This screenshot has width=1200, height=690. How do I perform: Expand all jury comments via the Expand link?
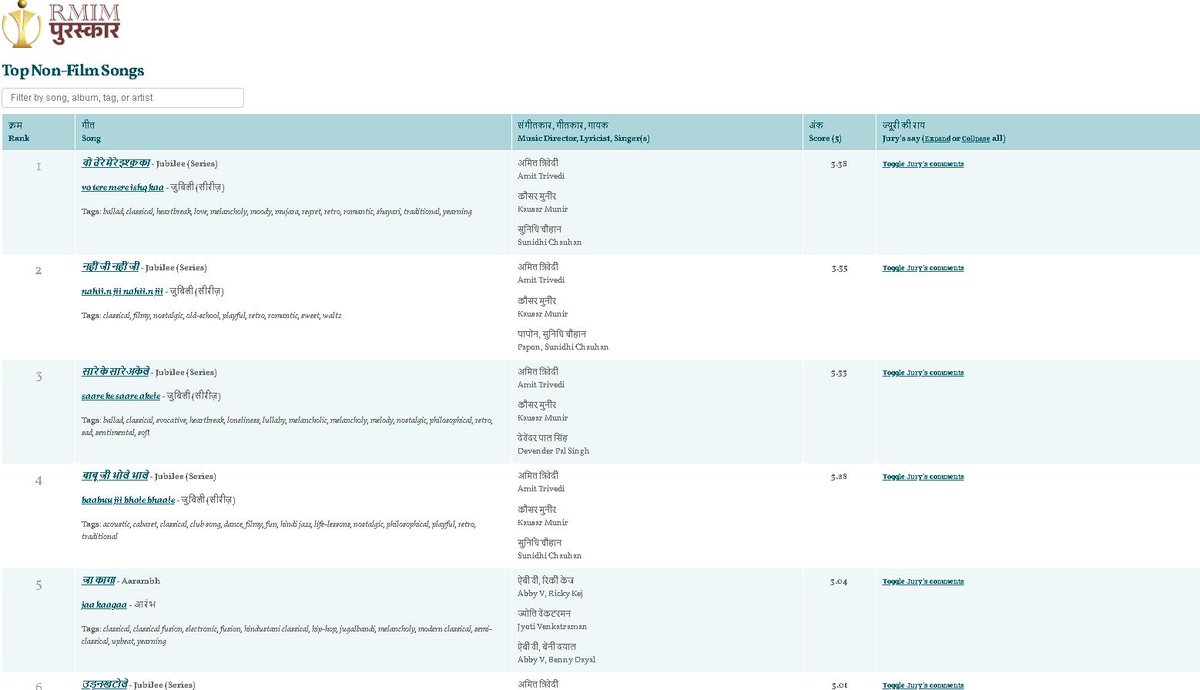[937, 138]
